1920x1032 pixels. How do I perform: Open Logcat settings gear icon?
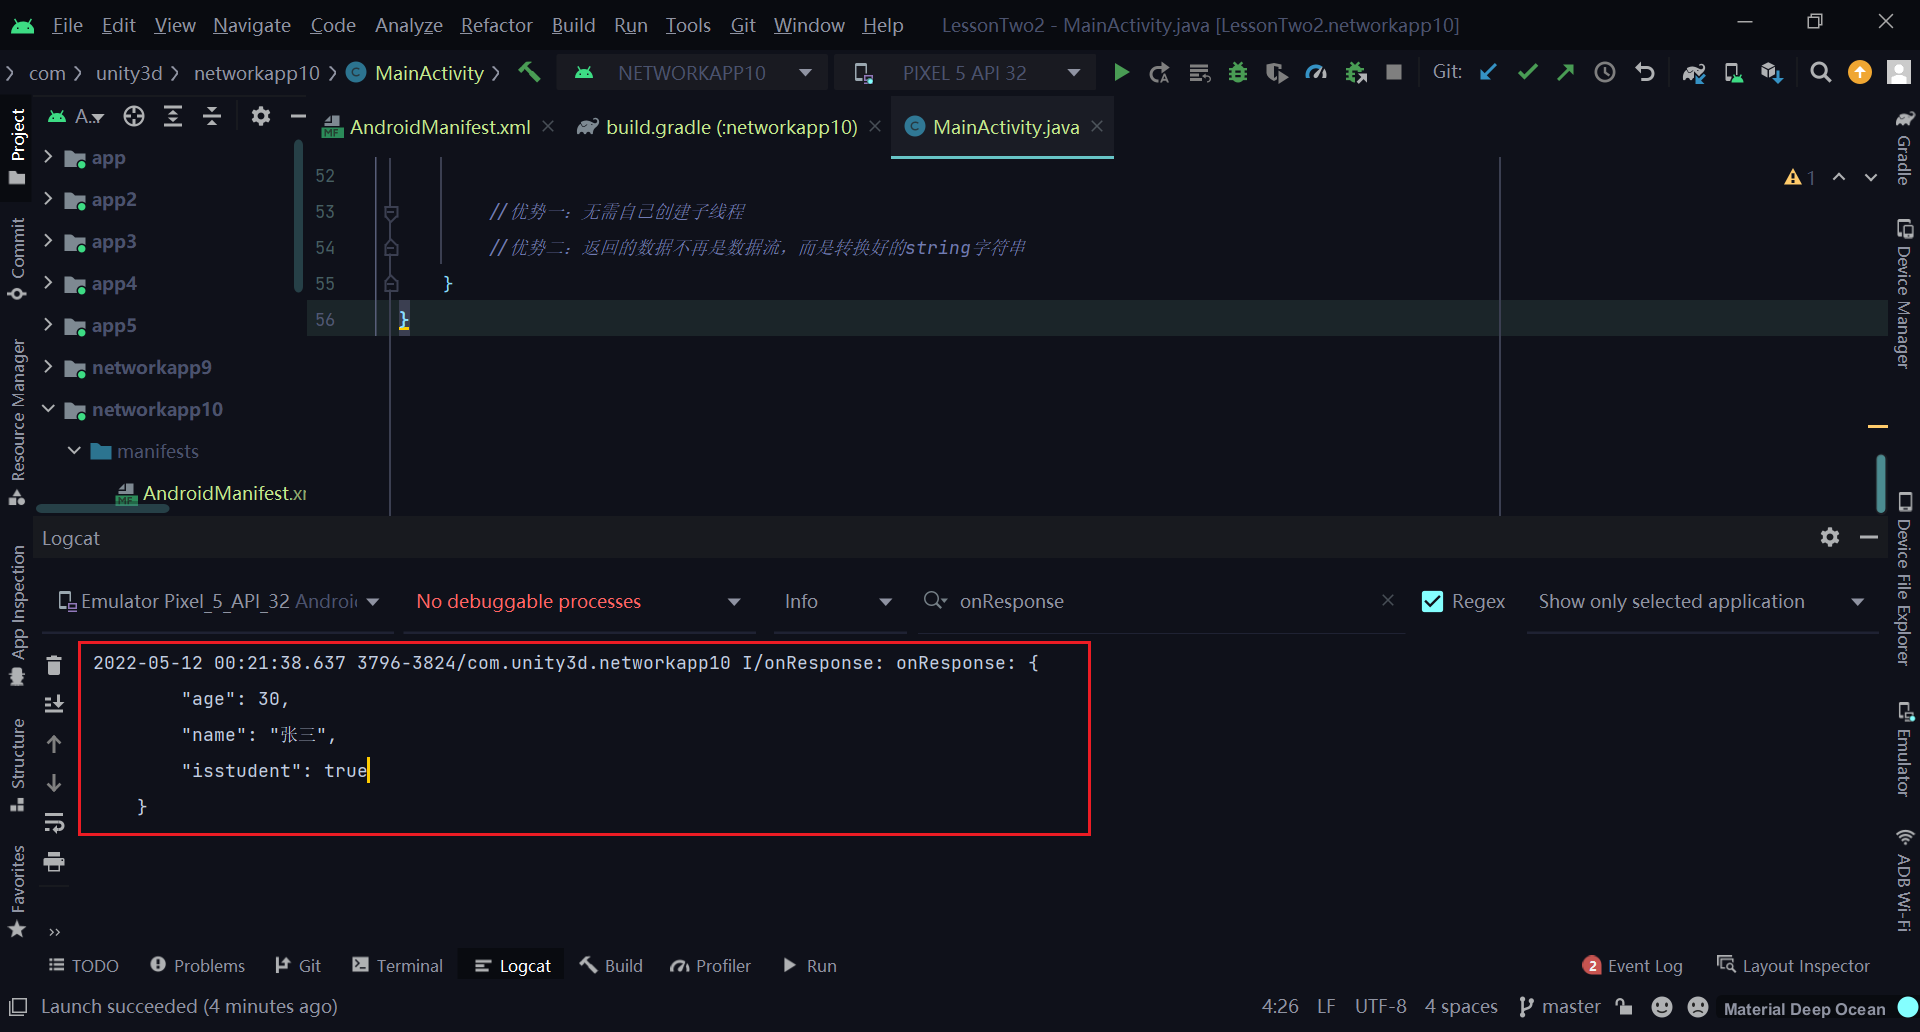1830,537
